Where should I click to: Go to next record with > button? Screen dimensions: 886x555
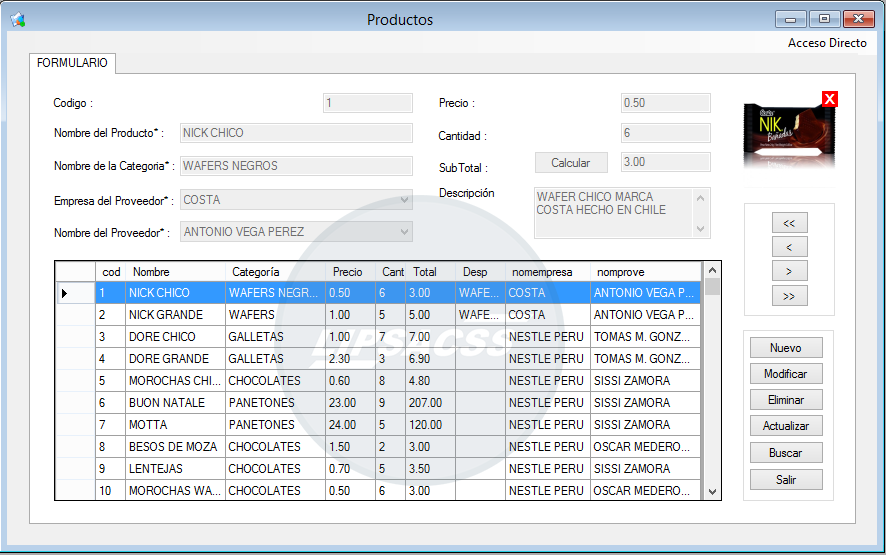789,271
